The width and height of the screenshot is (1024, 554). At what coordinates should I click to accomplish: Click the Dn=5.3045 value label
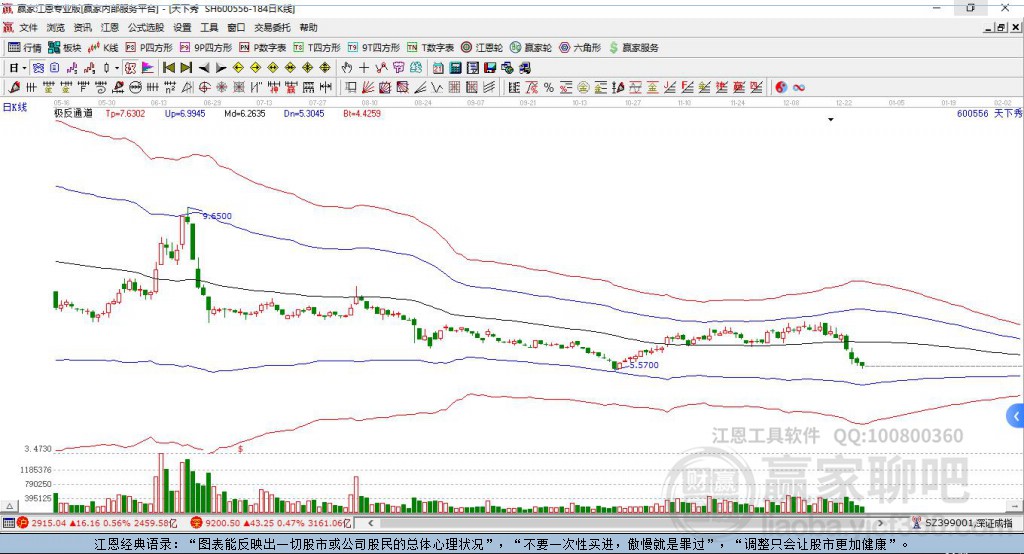click(304, 114)
